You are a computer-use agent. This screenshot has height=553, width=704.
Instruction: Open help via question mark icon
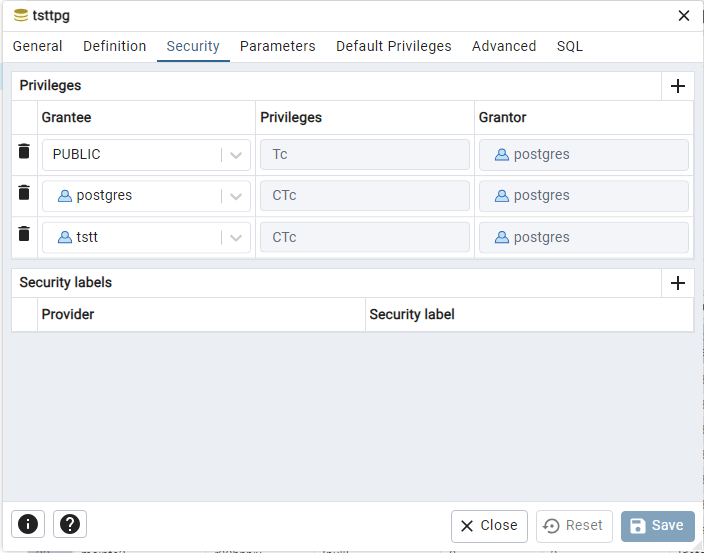pyautogui.click(x=70, y=524)
